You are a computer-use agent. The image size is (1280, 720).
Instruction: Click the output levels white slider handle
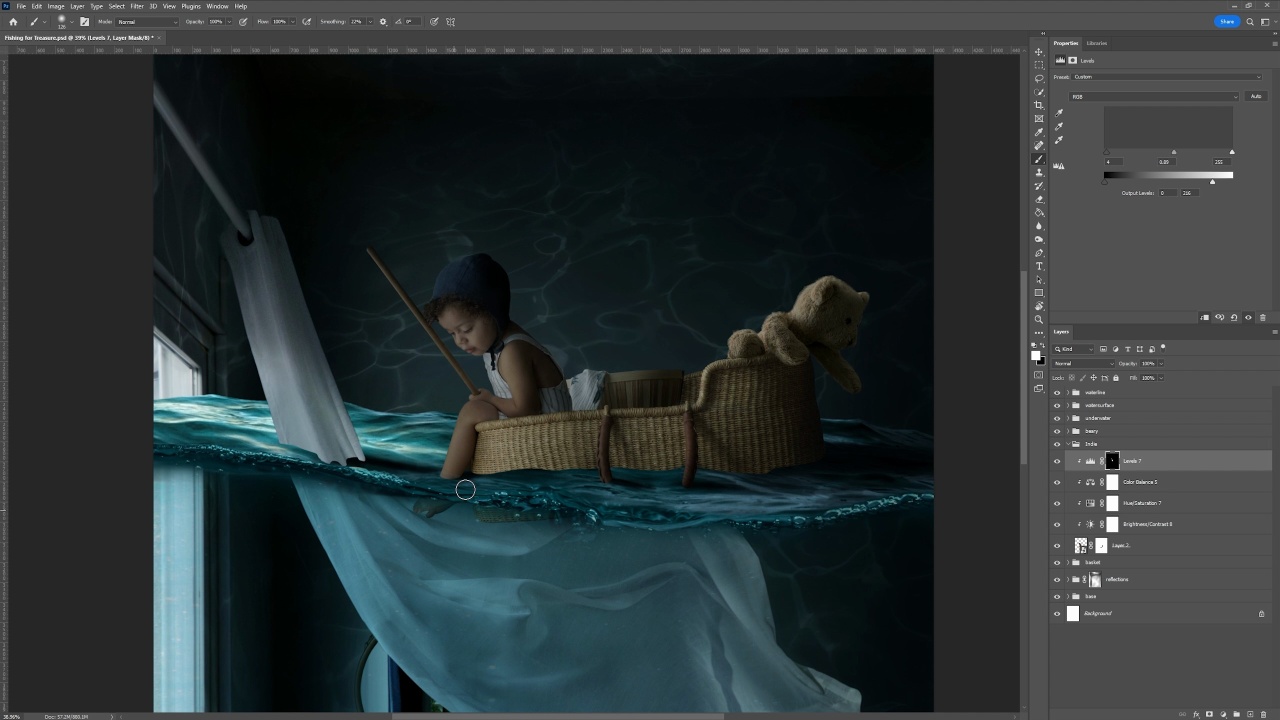[1213, 182]
